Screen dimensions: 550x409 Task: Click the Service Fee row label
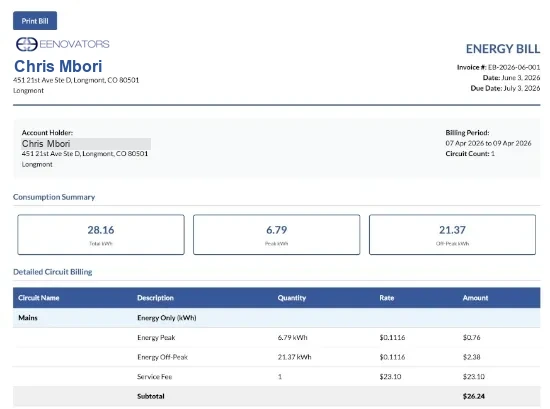pos(154,377)
